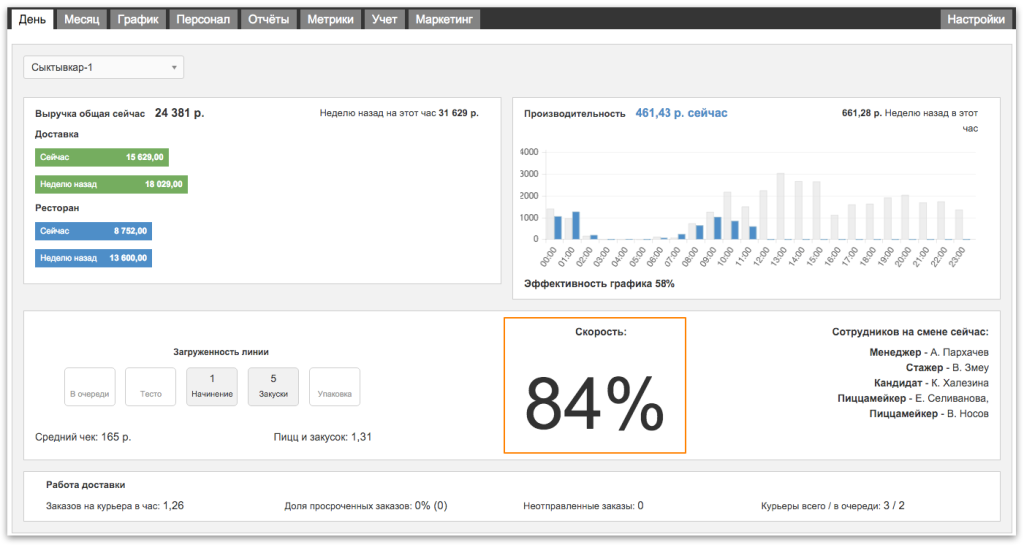Click the gray chart bar at 23:00

tap(959, 225)
